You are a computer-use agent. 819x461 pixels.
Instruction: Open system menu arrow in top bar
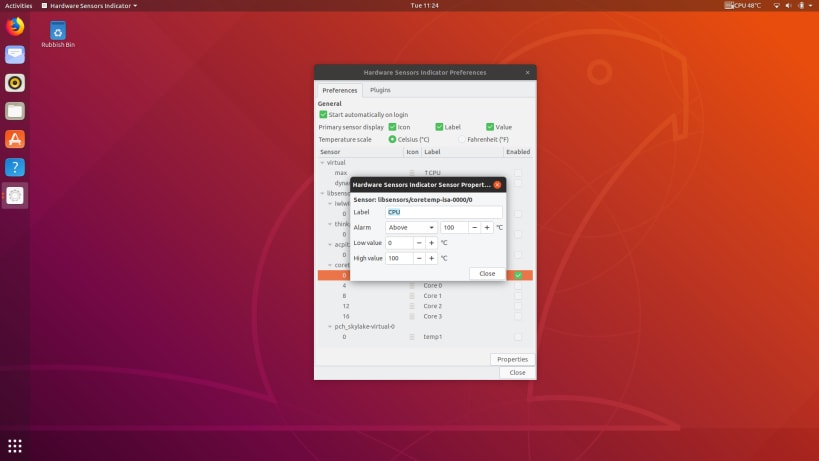[x=811, y=5]
